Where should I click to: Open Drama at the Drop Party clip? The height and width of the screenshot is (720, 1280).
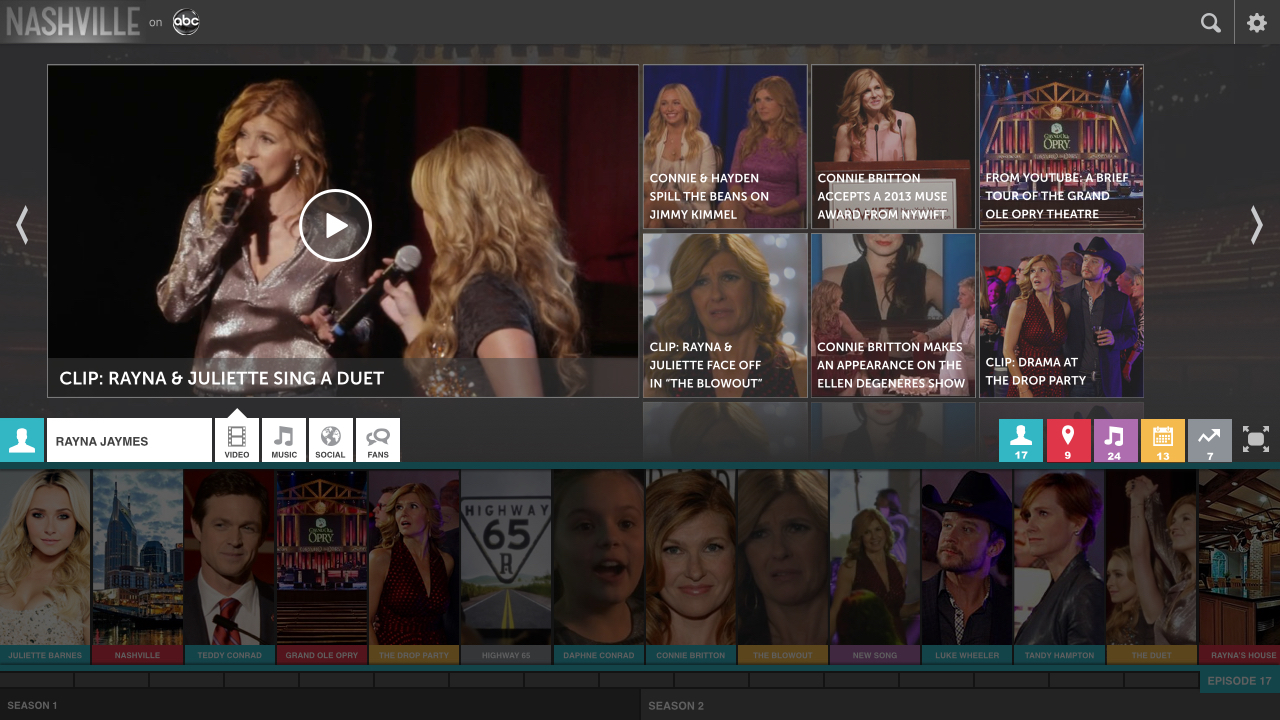coord(1061,315)
